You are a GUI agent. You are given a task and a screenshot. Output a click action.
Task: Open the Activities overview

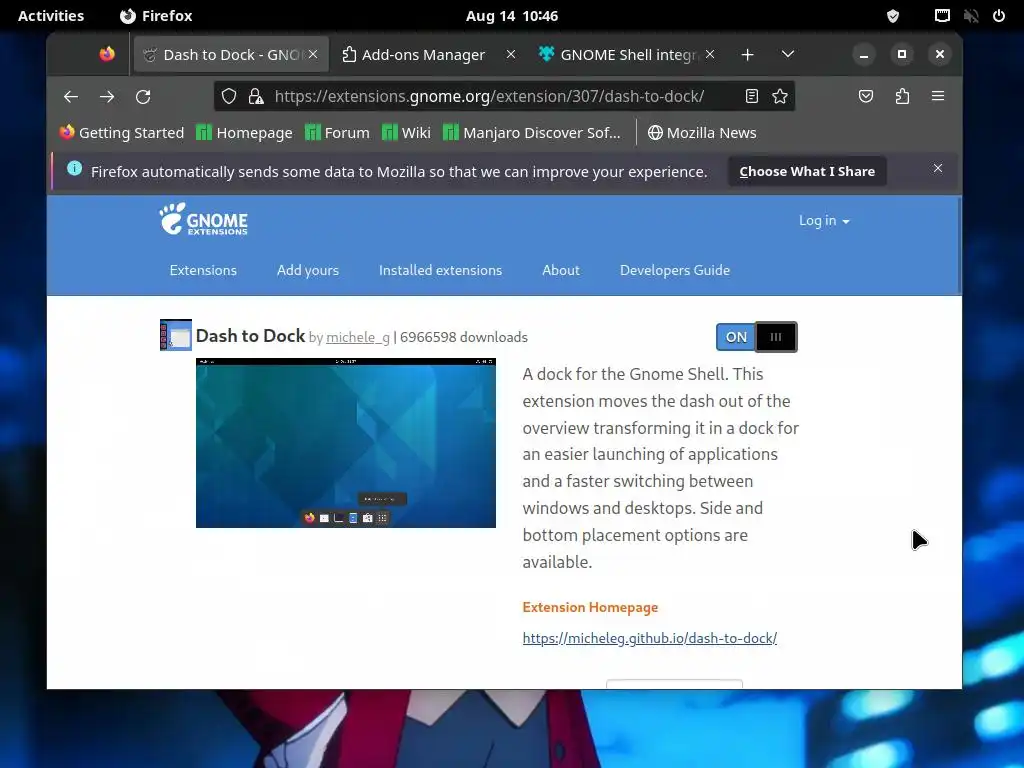coord(51,16)
